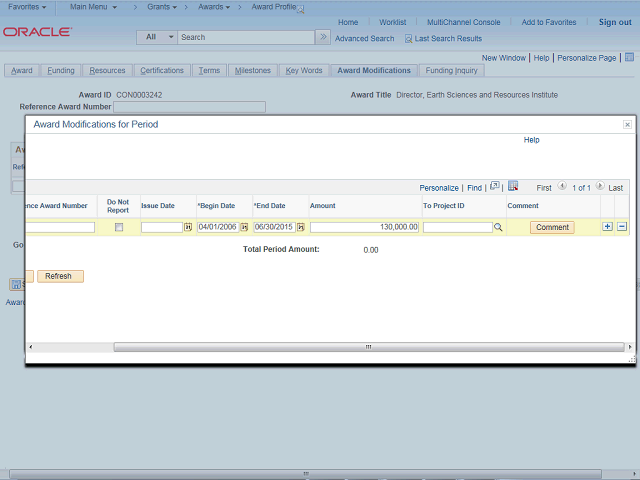Screen dimensions: 640x480
Task: Expand Main Menu dropdown
Action: click(x=93, y=7)
